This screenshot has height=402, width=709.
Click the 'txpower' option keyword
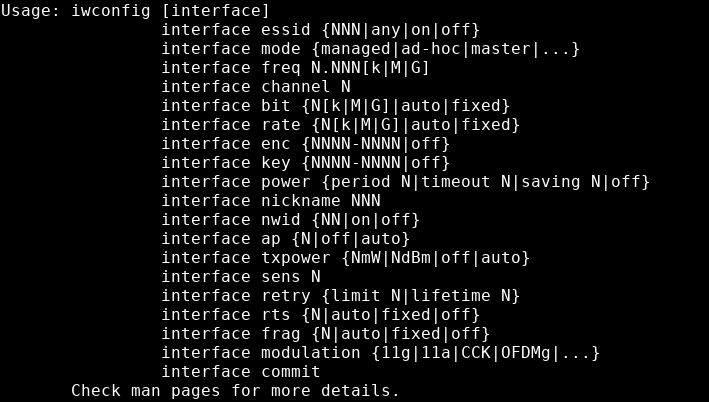(295, 258)
